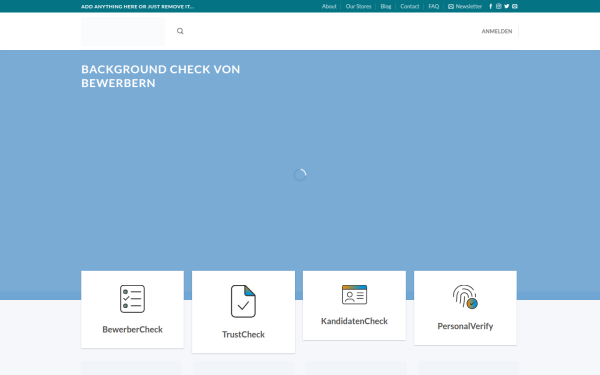The image size is (600, 375).
Task: Open the Instagram social icon
Action: tap(499, 6)
